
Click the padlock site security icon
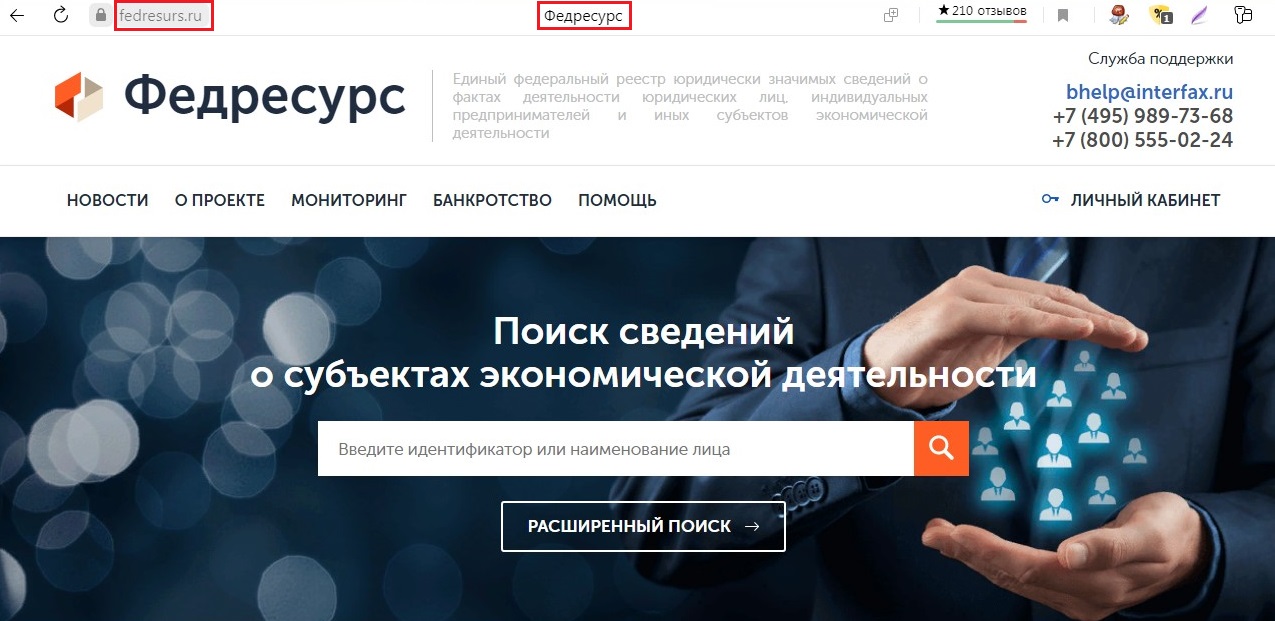click(x=99, y=15)
